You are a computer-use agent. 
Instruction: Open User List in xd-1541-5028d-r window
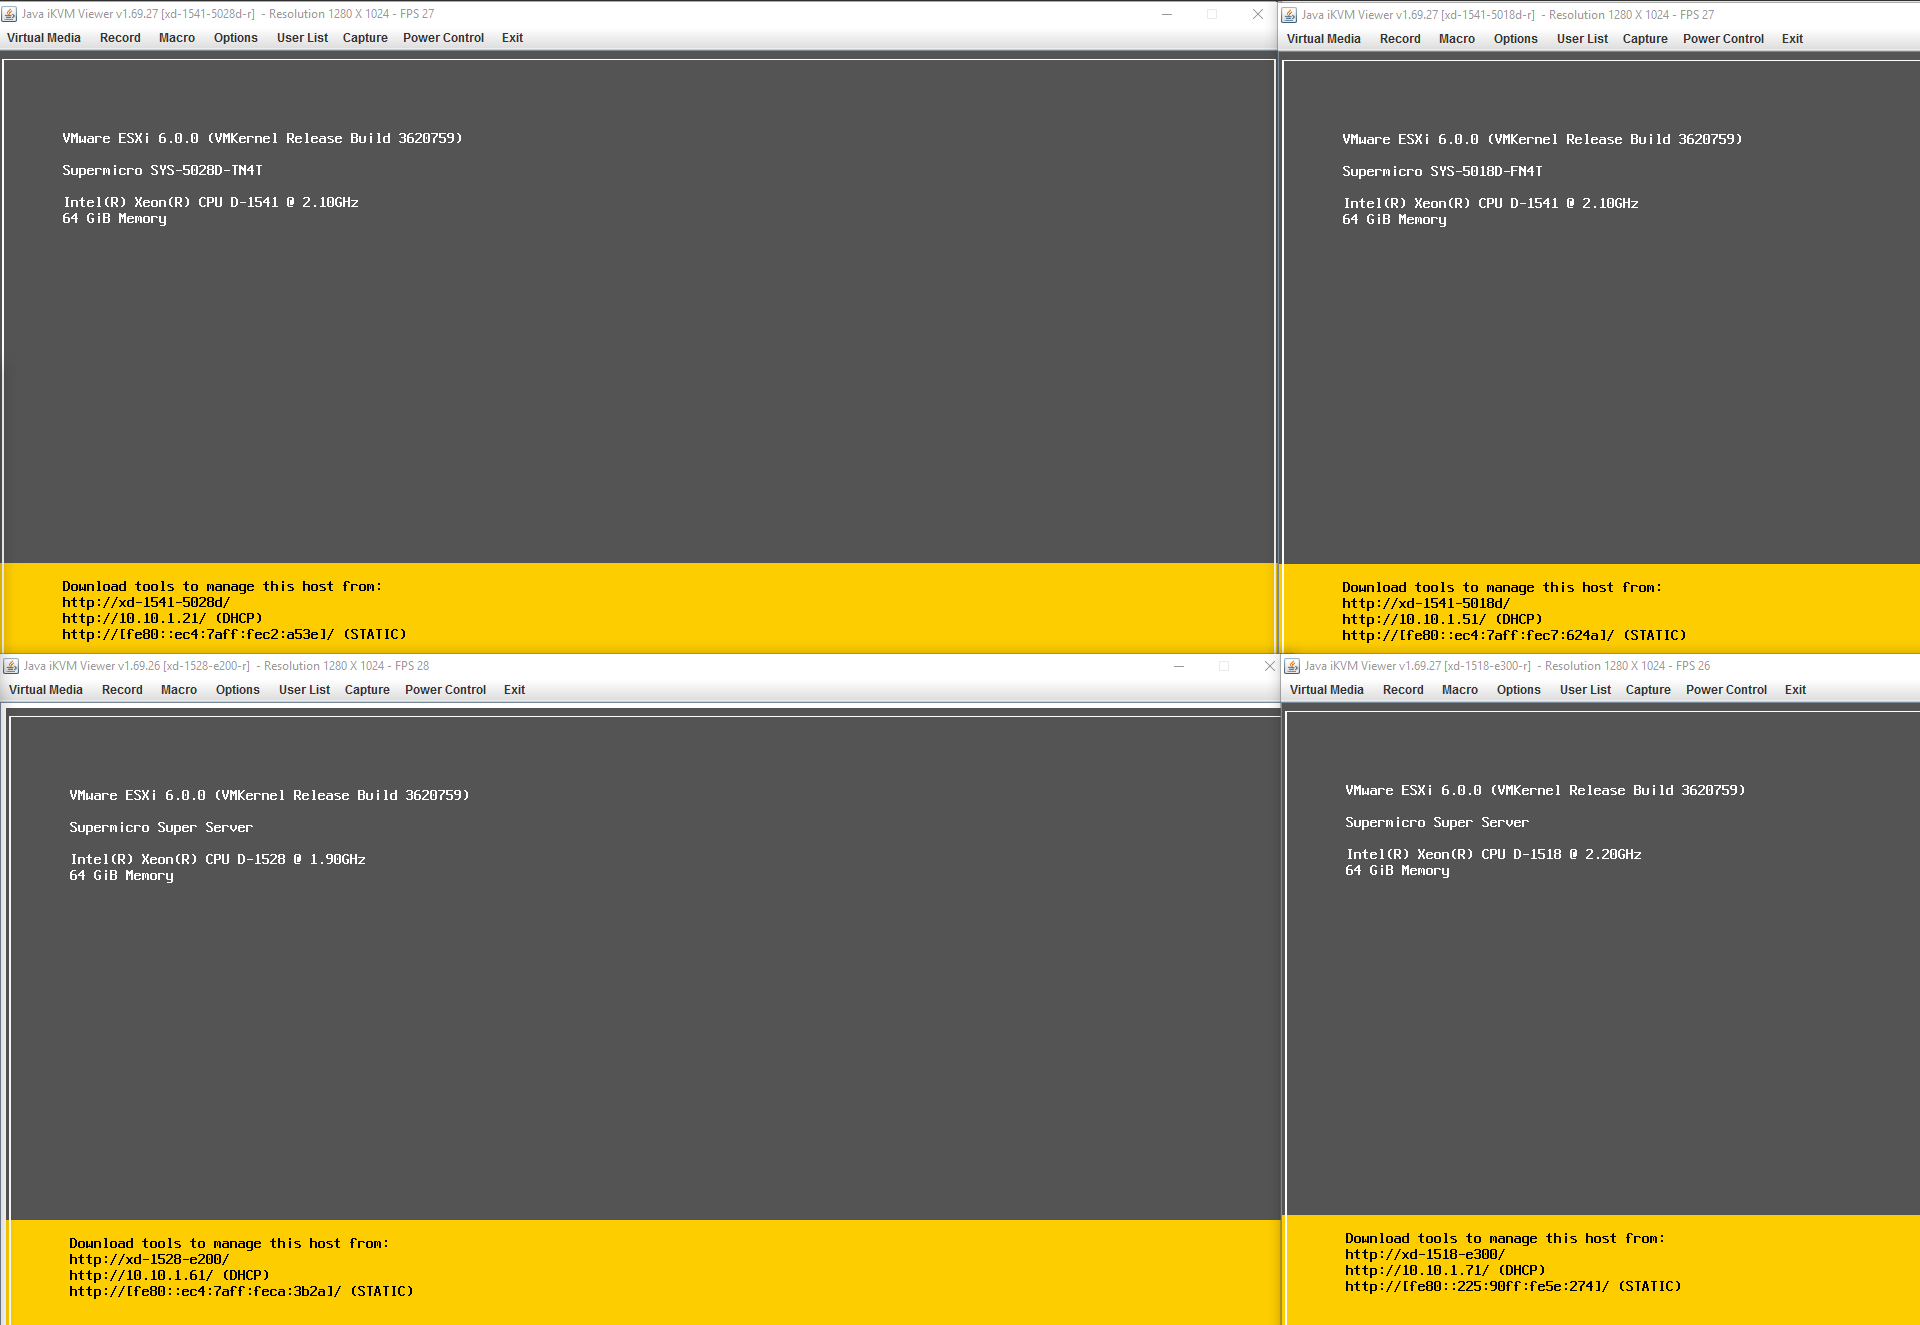[302, 38]
